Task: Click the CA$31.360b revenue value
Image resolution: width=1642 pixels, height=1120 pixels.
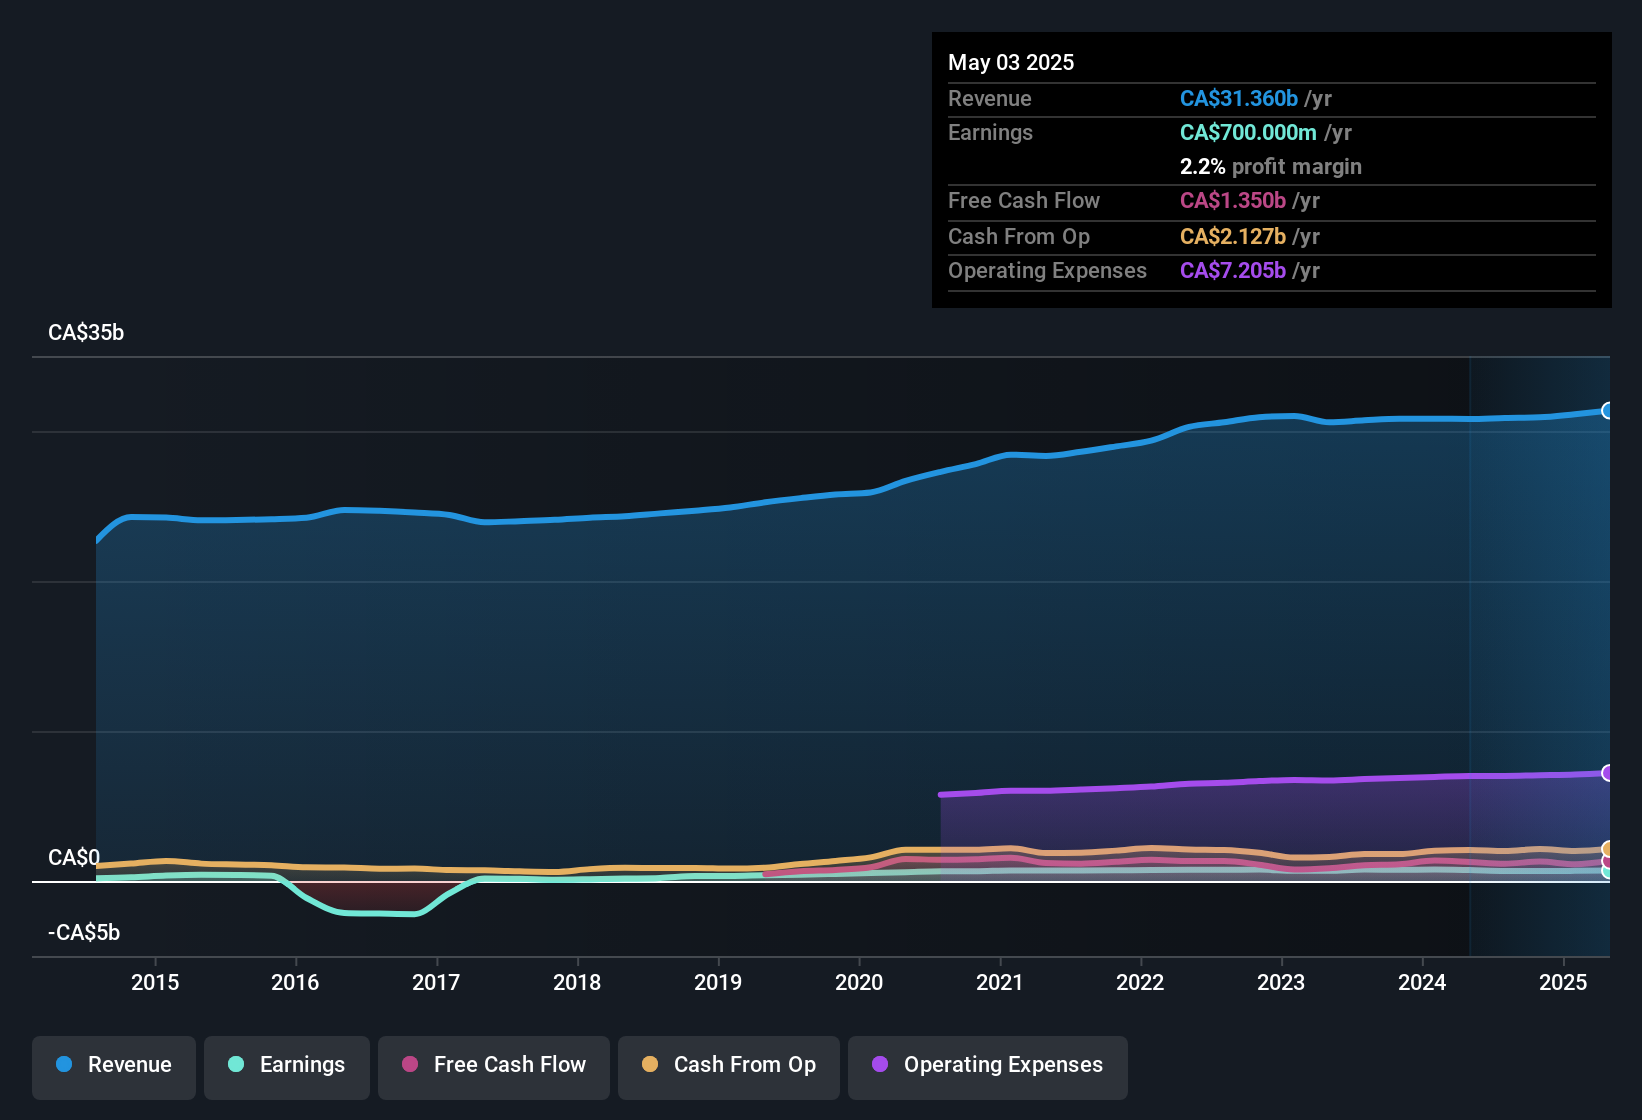Action: click(1239, 98)
